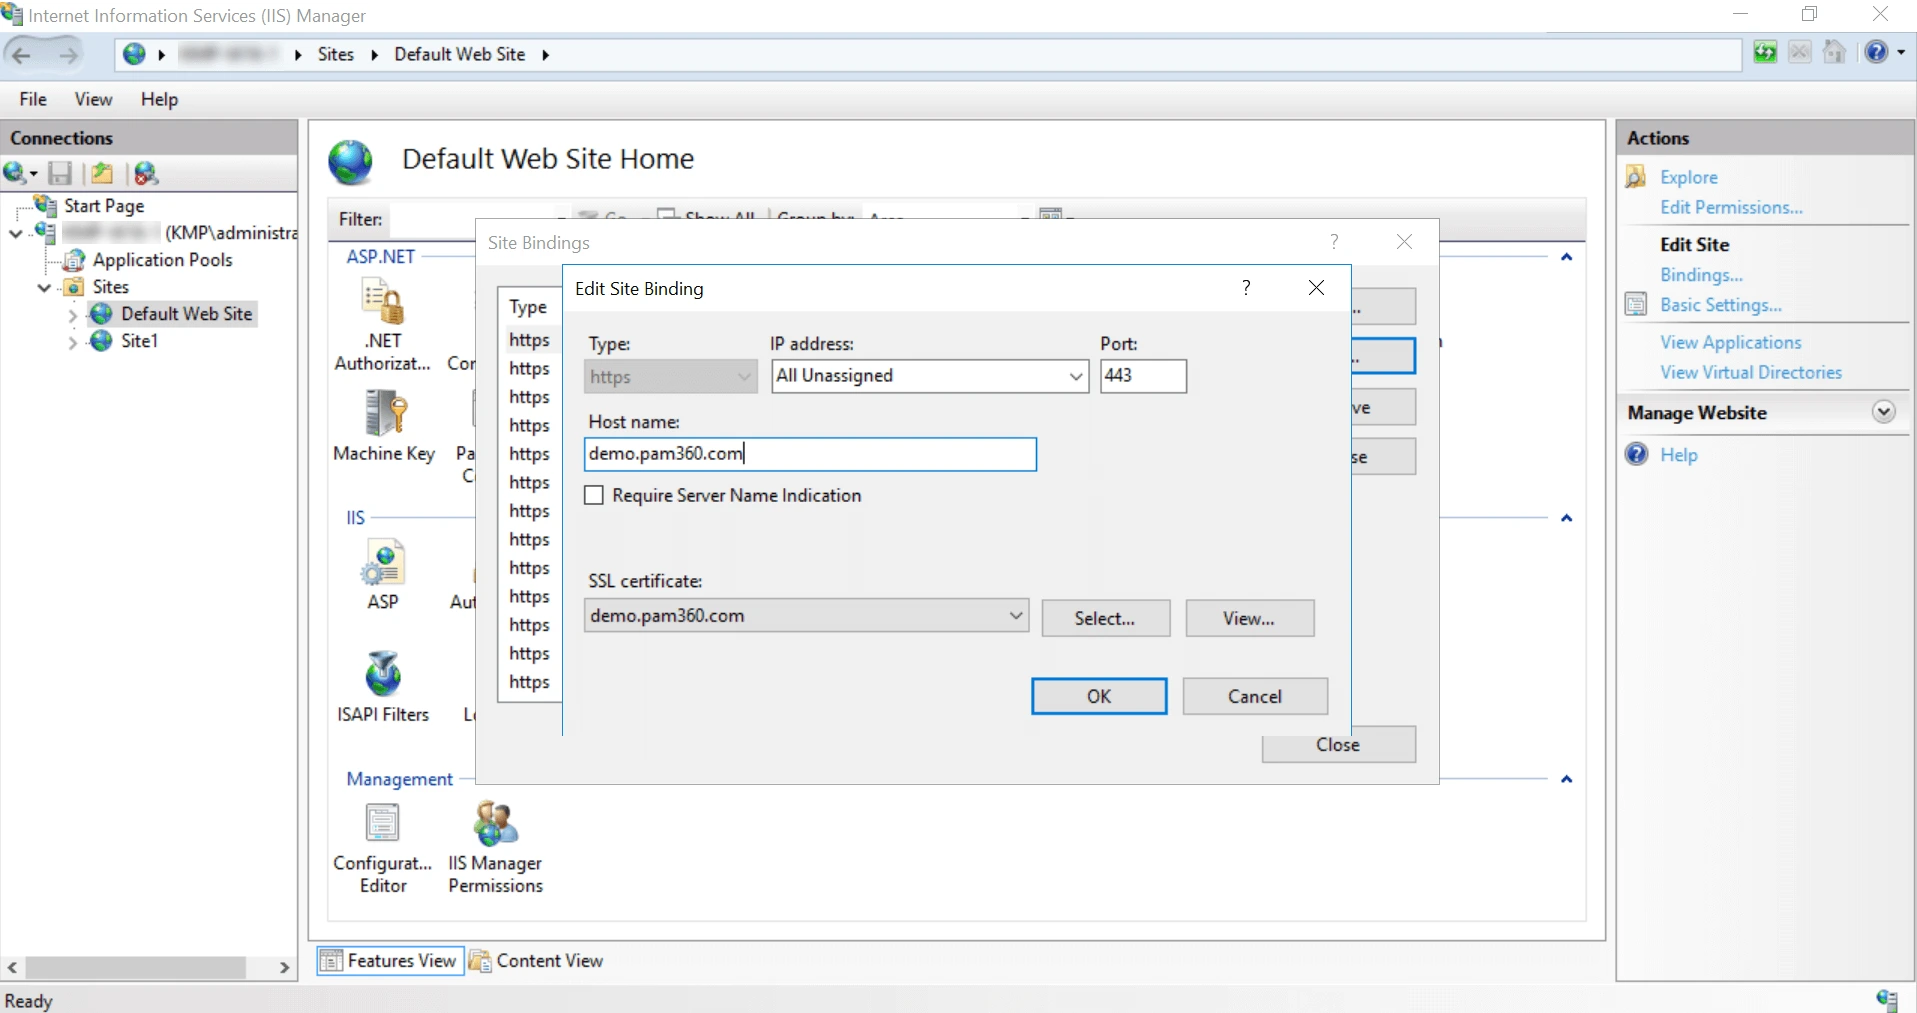Collapse the Manage Website section
Viewport: 1917px width, 1013px height.
click(x=1884, y=412)
